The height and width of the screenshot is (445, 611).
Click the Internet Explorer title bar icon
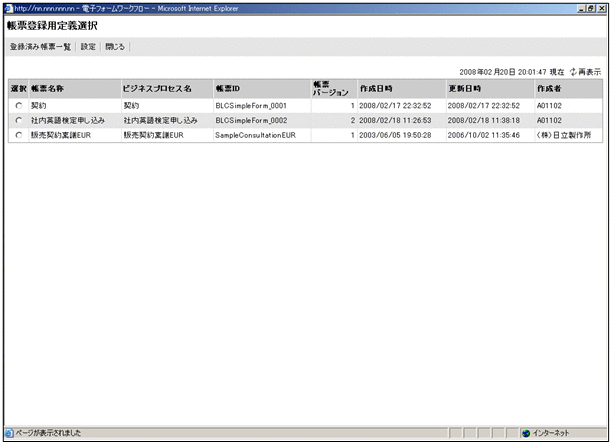coord(9,9)
